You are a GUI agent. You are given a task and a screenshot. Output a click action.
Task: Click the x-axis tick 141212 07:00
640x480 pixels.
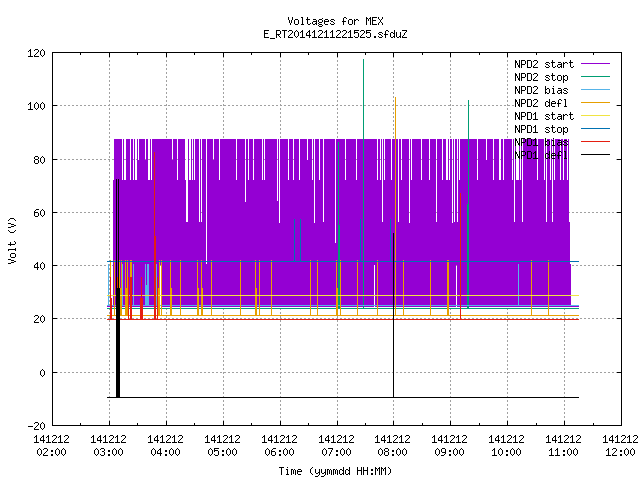[336, 446]
